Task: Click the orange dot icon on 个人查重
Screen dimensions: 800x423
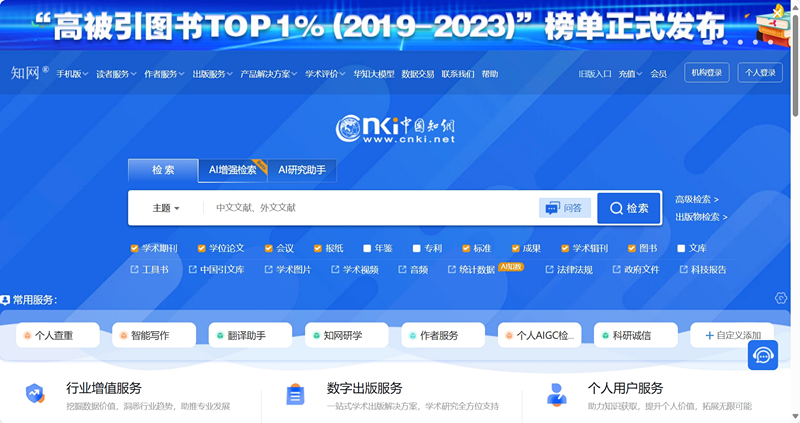Action: click(28, 335)
